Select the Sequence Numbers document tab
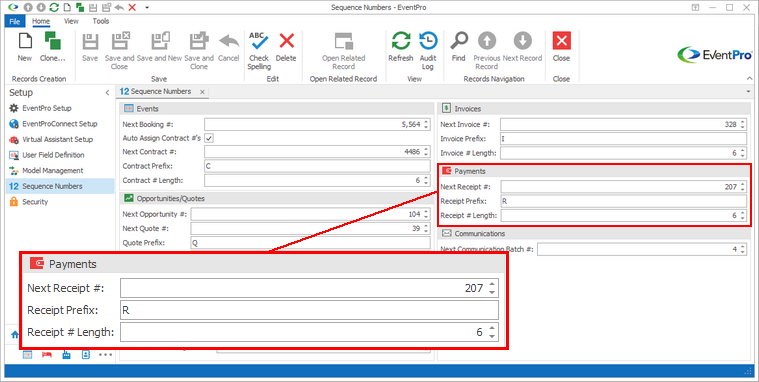The width and height of the screenshot is (759, 382). click(155, 92)
